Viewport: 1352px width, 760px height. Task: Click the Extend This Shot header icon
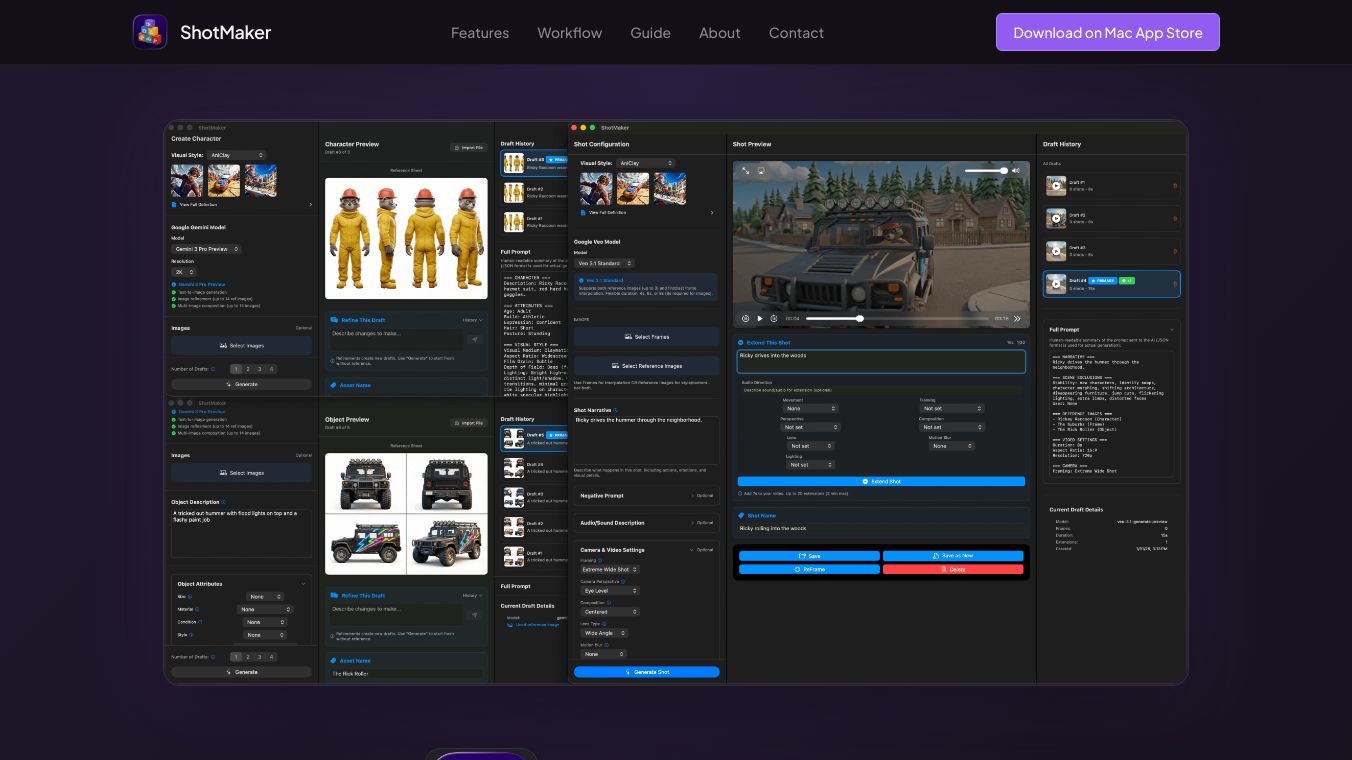pyautogui.click(x=741, y=342)
